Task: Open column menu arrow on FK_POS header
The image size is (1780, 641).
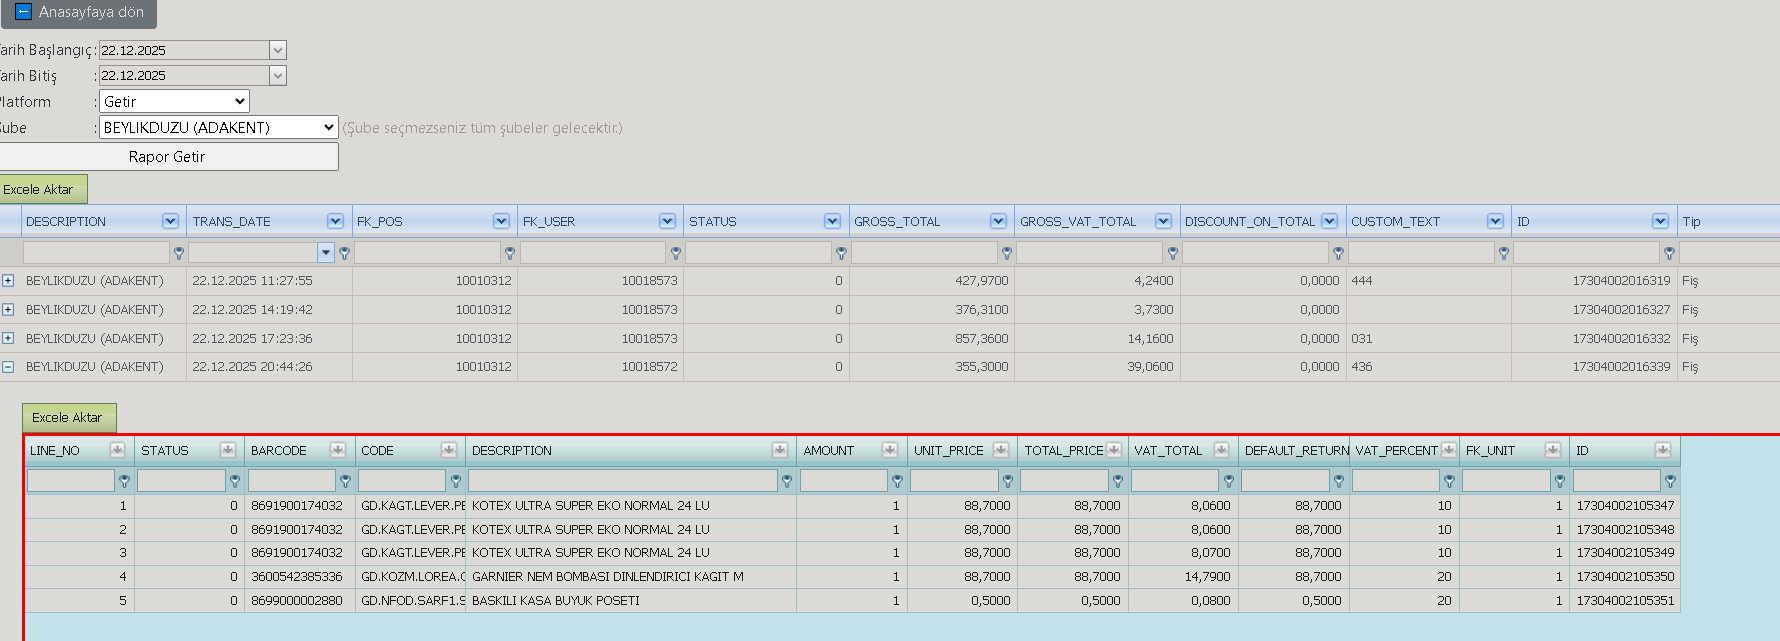Action: [x=501, y=221]
